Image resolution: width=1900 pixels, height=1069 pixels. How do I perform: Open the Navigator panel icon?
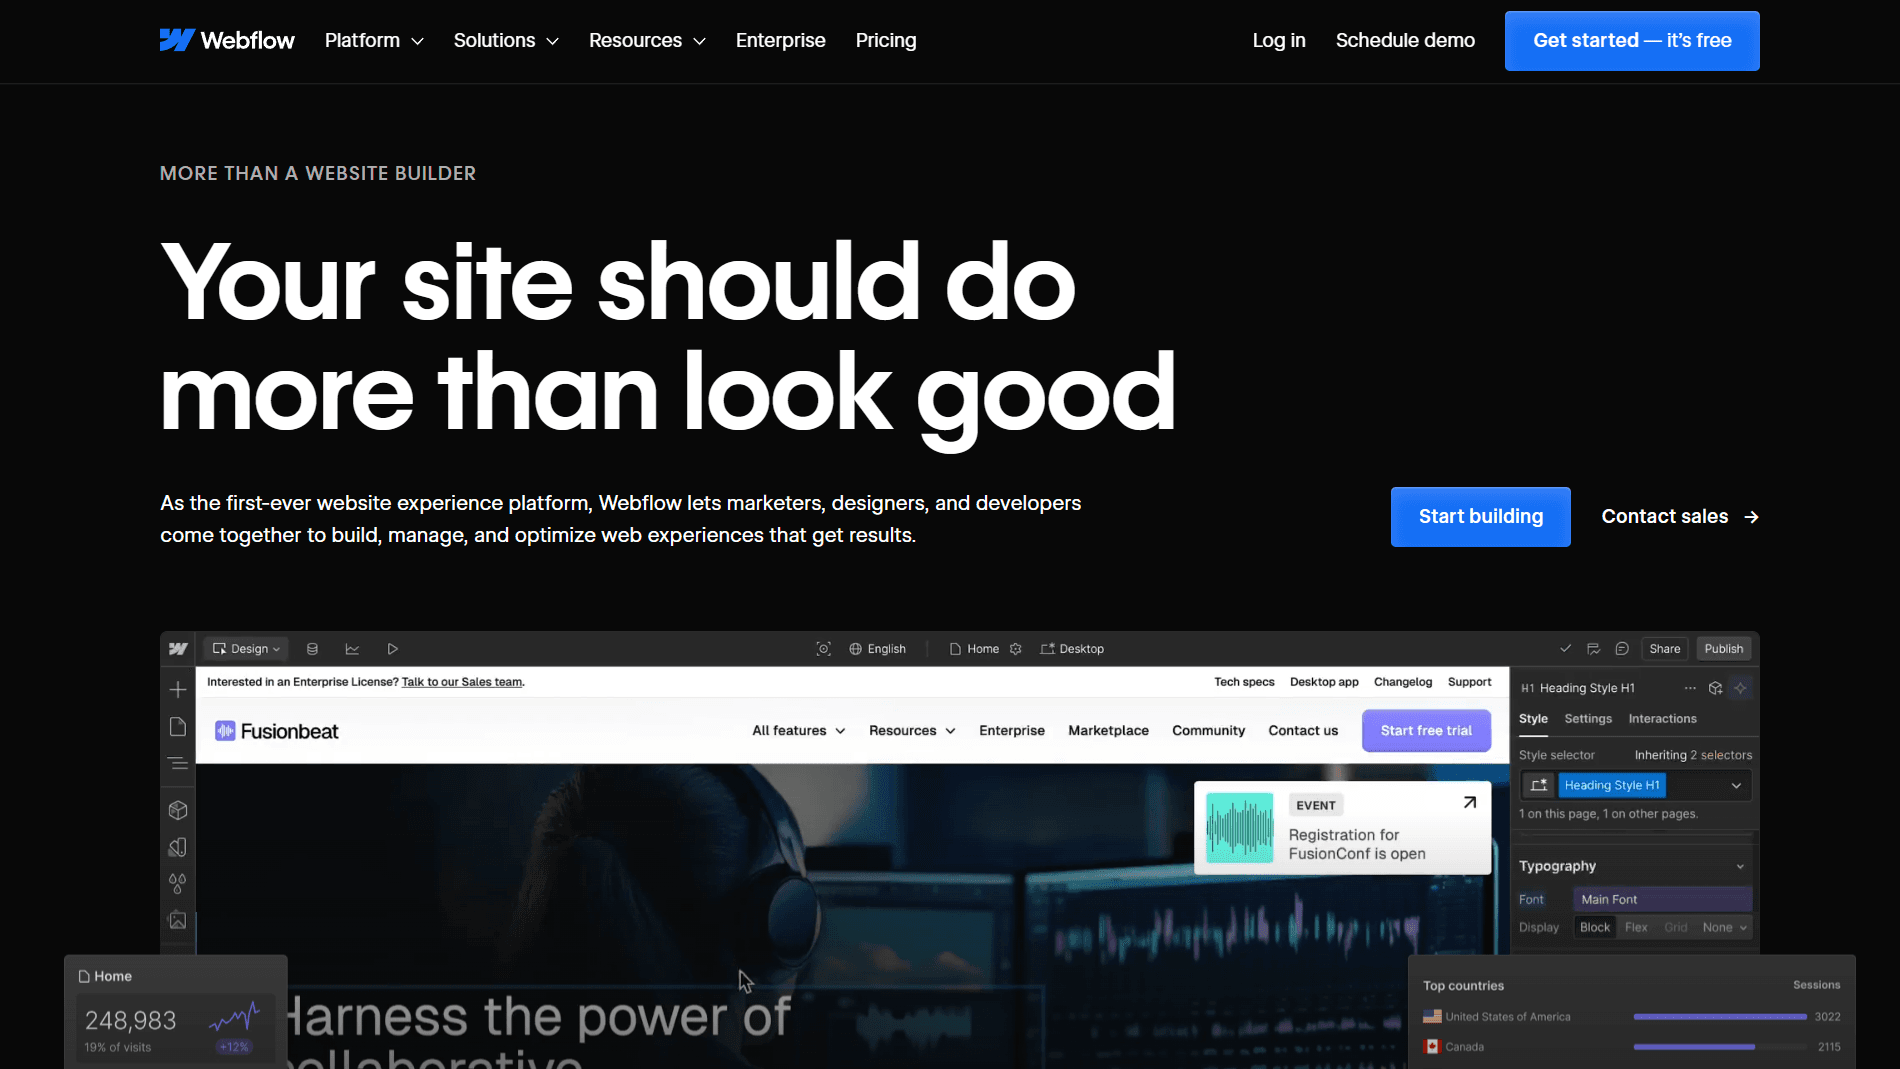[x=178, y=763]
